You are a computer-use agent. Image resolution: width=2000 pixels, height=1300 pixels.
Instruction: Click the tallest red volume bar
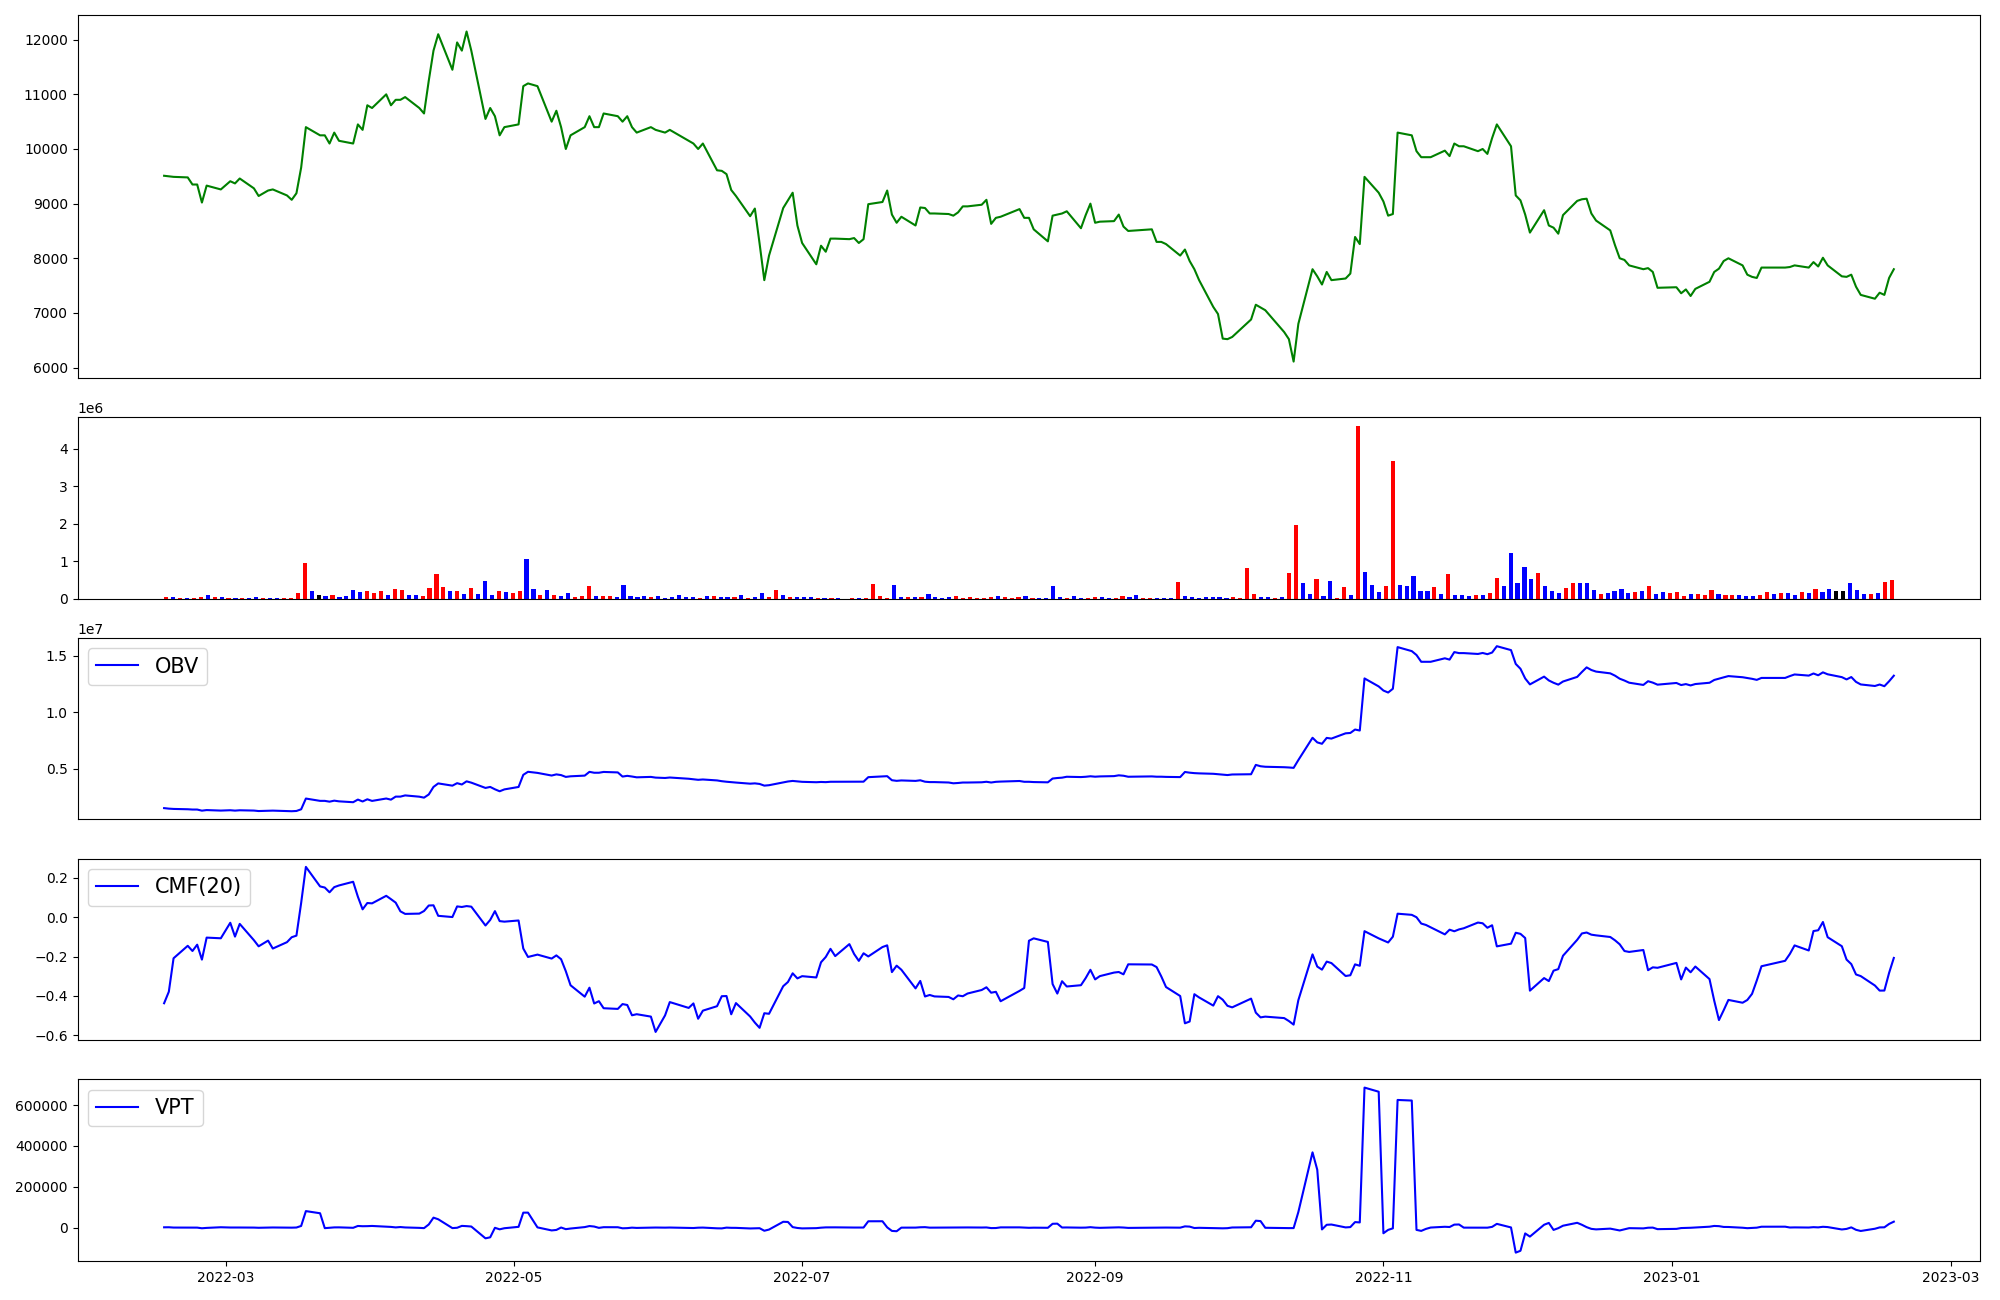(1357, 512)
